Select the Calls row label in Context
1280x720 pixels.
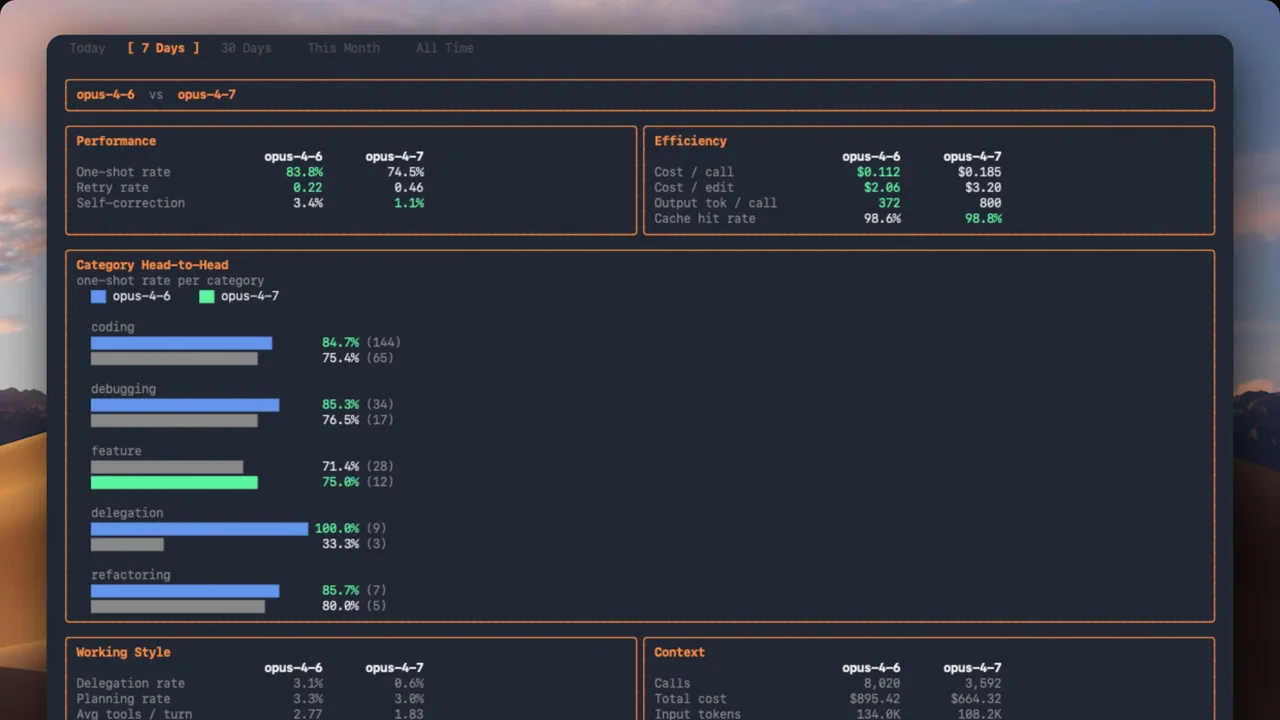(x=672, y=684)
